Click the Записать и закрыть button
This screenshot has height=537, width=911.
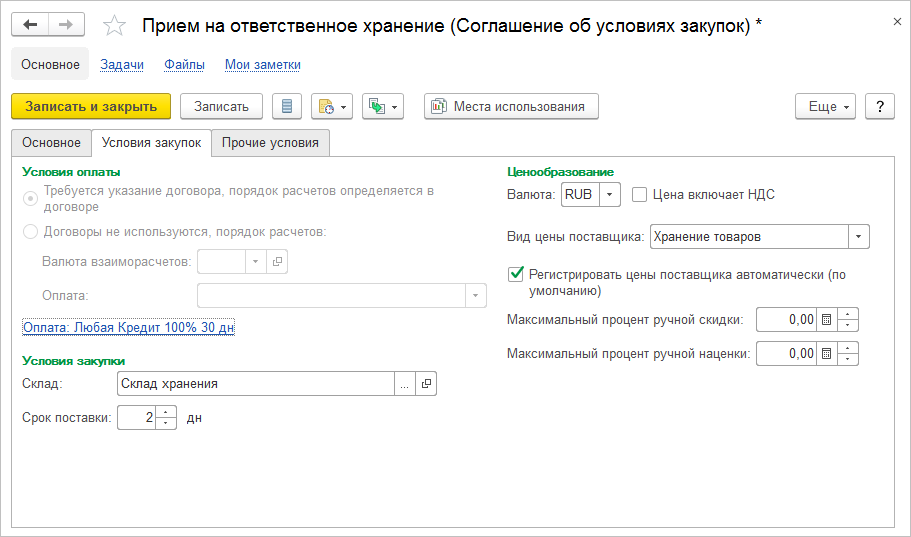91,106
